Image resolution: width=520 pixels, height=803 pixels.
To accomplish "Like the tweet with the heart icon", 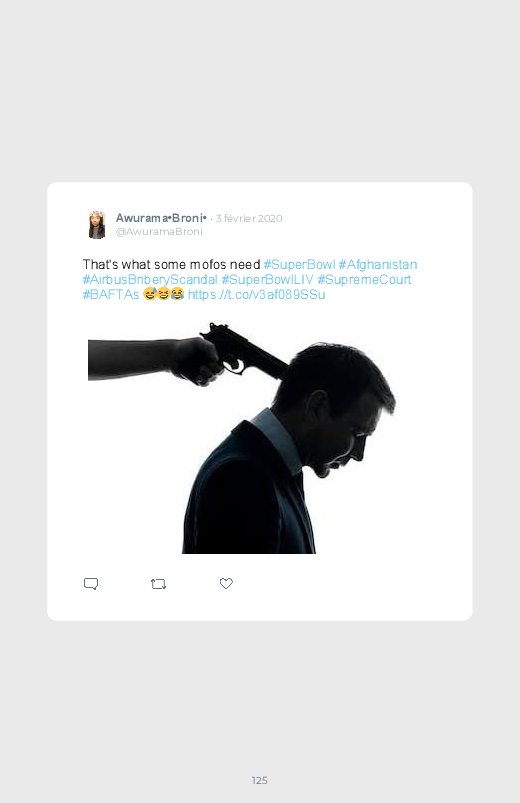I will (226, 583).
